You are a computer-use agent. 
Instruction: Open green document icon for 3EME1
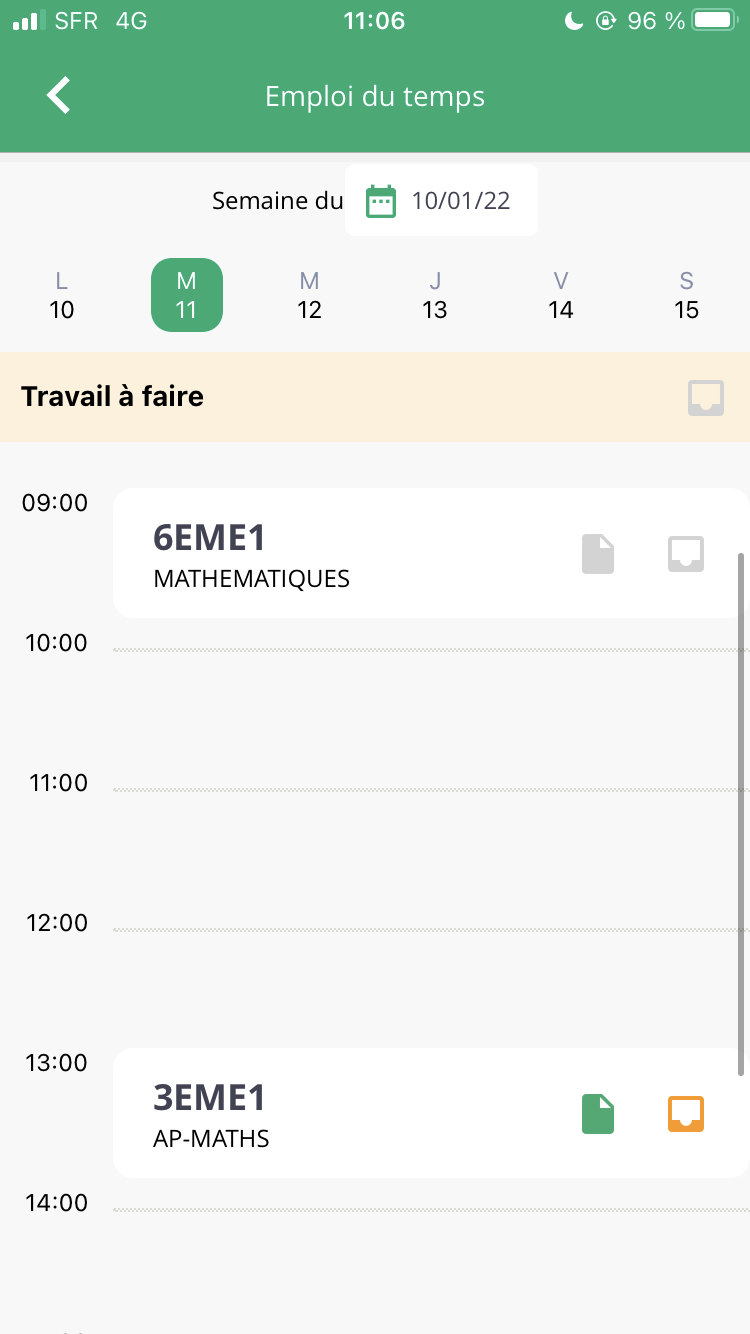point(598,1114)
